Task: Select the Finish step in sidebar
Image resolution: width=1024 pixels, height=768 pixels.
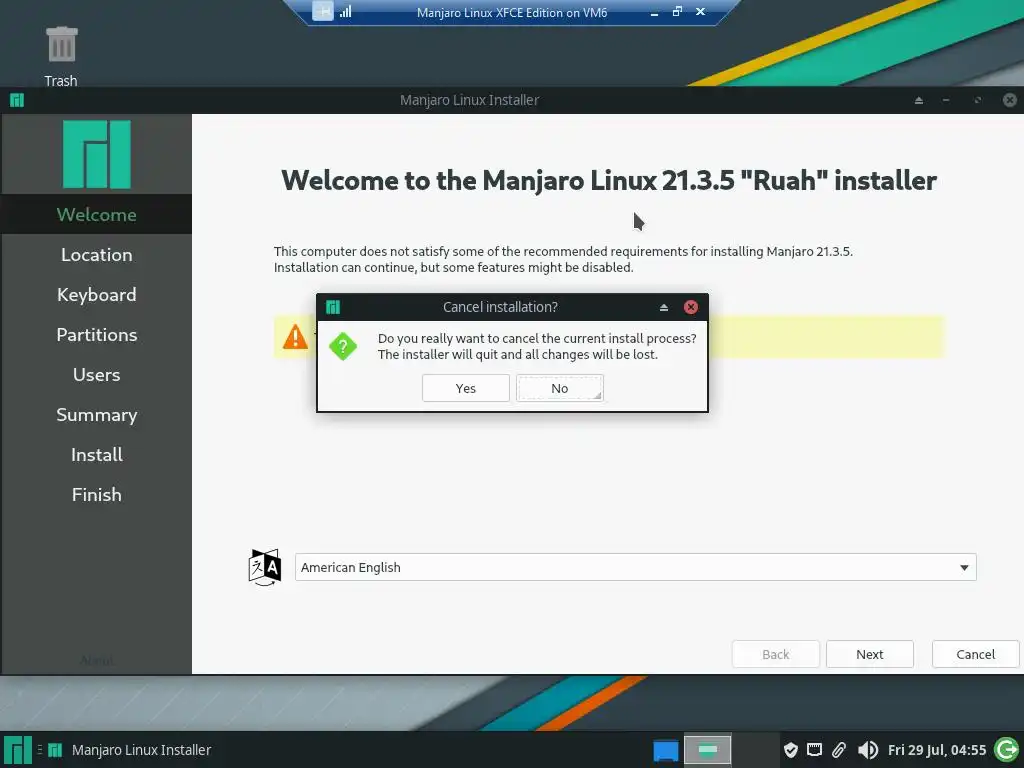Action: (97, 494)
